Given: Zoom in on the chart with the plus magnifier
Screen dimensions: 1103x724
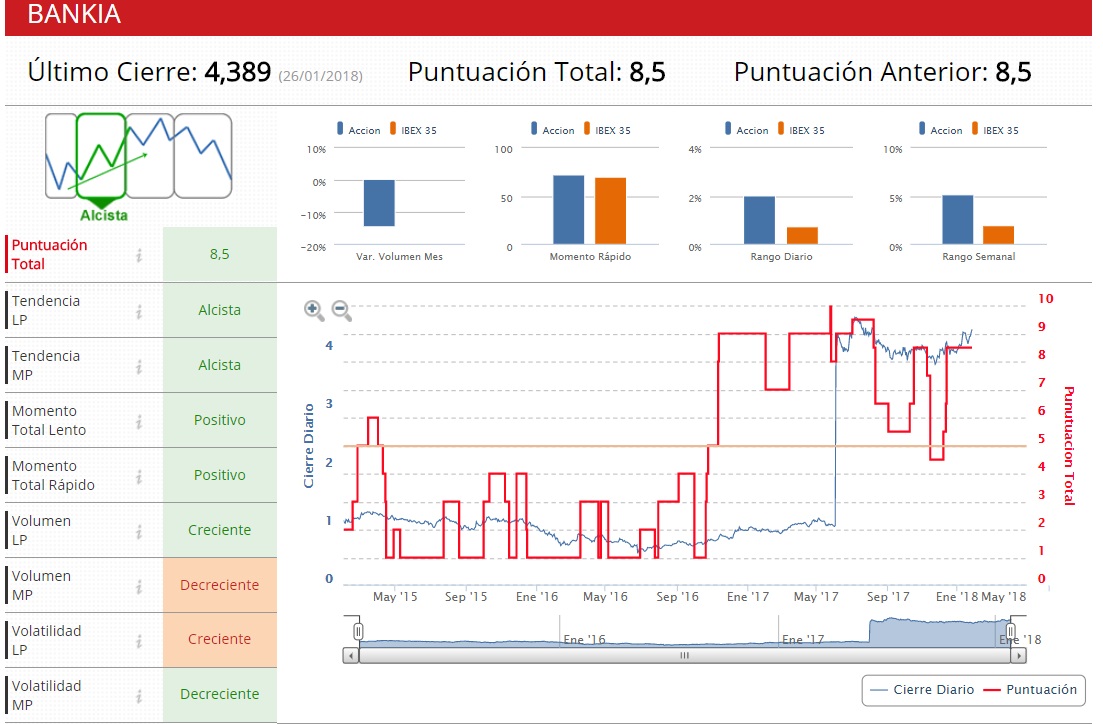Looking at the screenshot, I should 314,310.
